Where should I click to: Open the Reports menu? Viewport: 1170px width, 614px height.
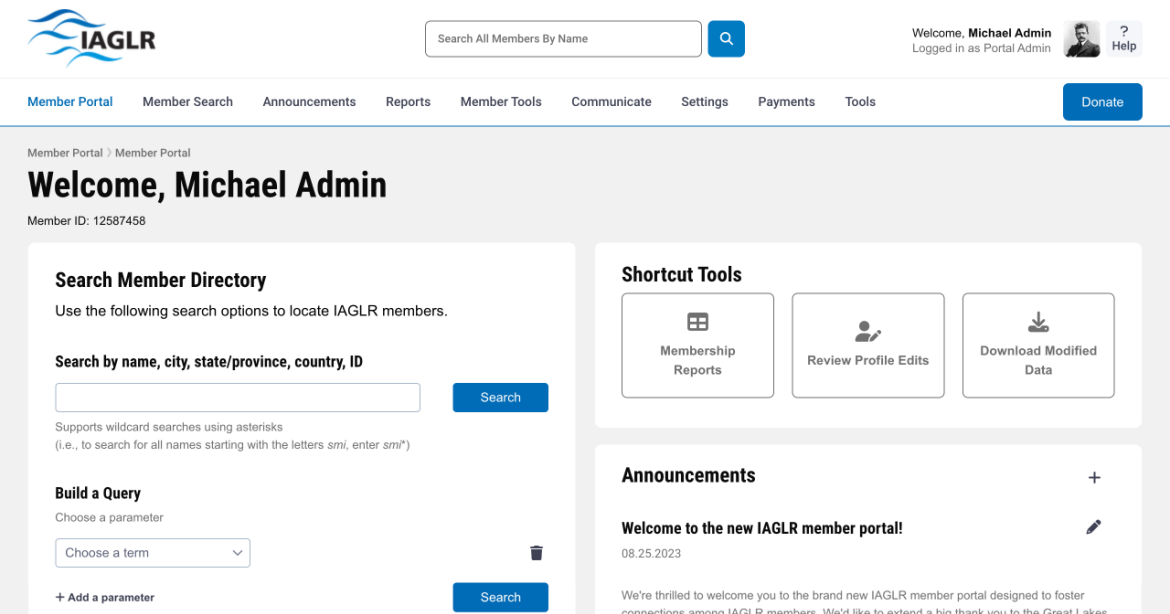click(x=408, y=102)
